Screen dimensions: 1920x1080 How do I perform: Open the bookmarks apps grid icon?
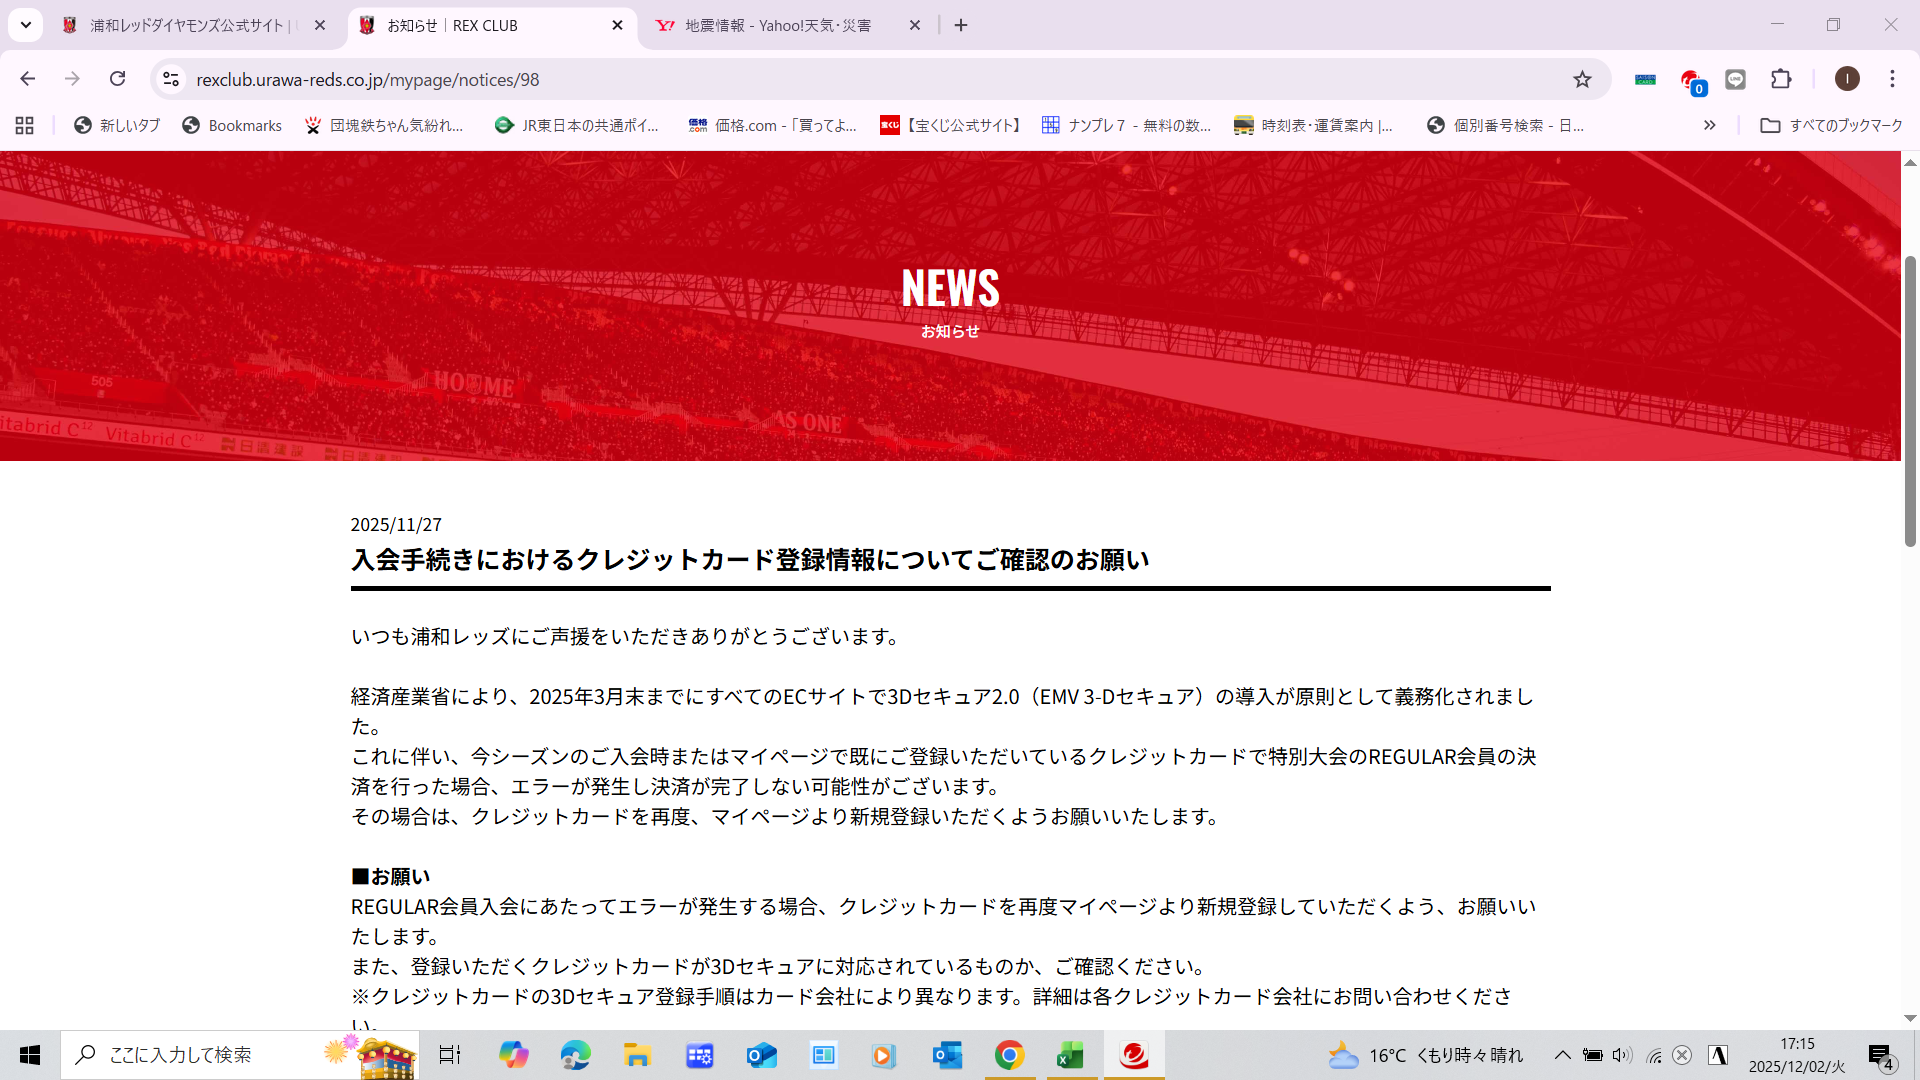coord(25,125)
